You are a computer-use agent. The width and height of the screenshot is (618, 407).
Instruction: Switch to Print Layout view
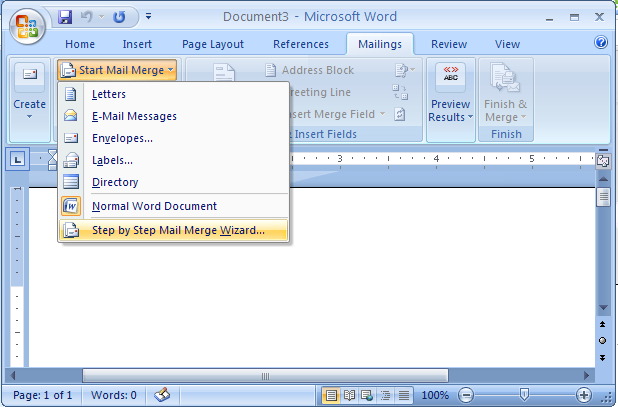pyautogui.click(x=330, y=395)
